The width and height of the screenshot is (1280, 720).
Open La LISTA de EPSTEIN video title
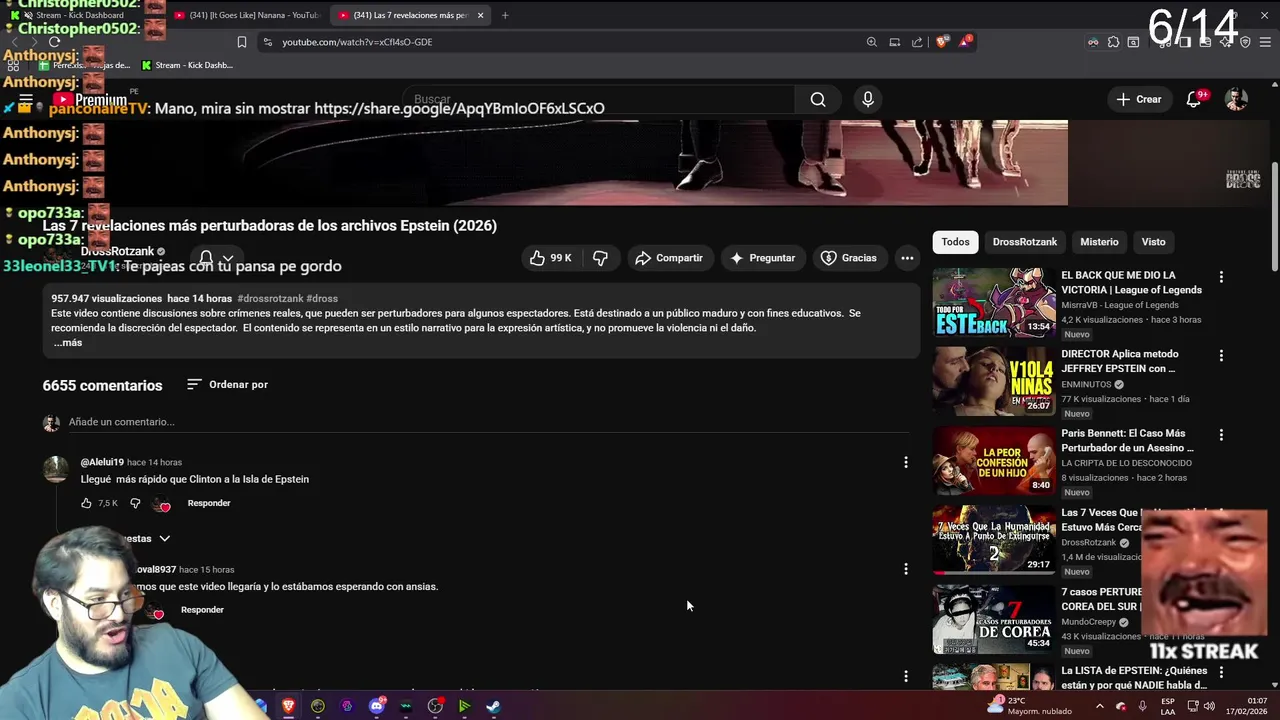tap(1134, 678)
